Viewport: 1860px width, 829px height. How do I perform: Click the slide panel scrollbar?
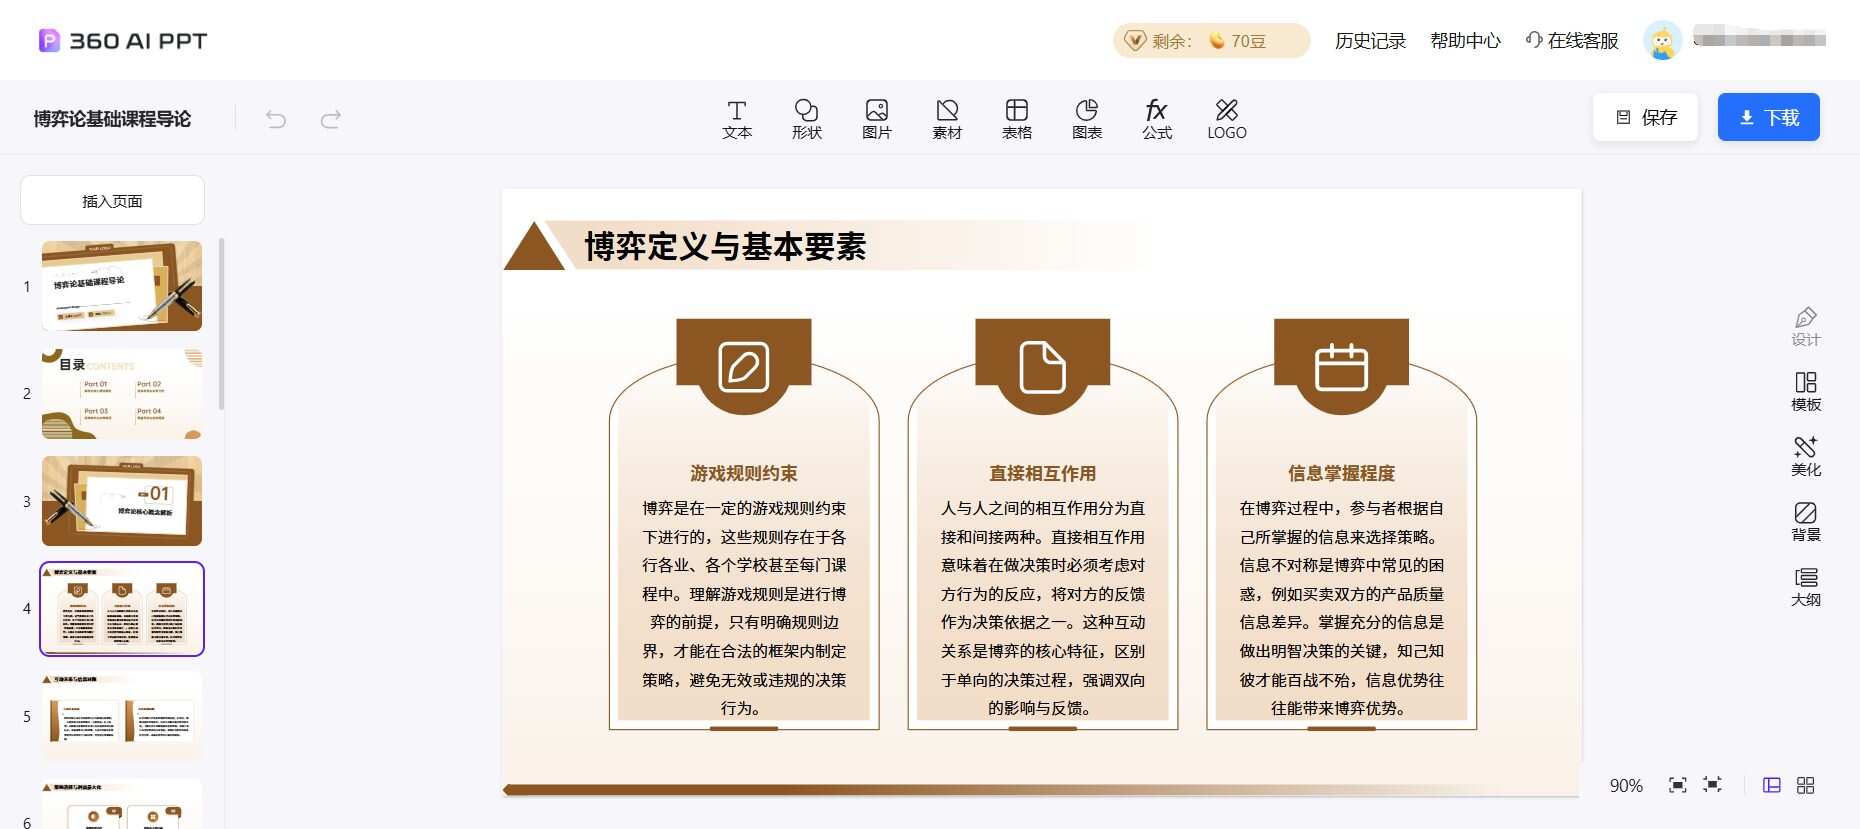click(x=221, y=324)
